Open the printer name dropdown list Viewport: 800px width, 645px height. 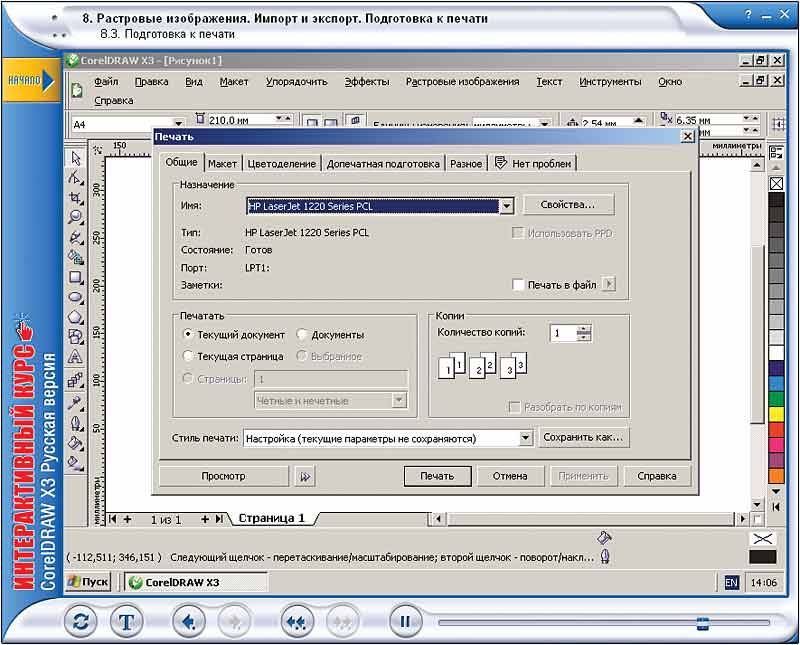pos(506,206)
